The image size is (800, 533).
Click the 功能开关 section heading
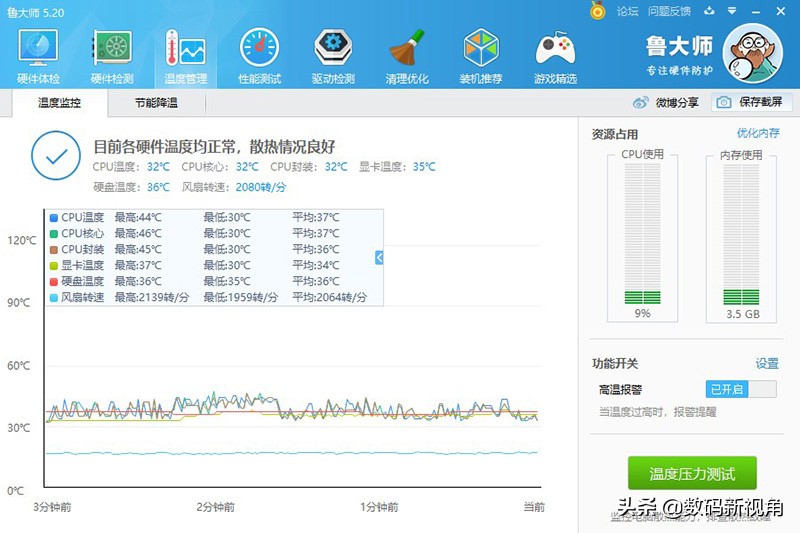tap(615, 363)
